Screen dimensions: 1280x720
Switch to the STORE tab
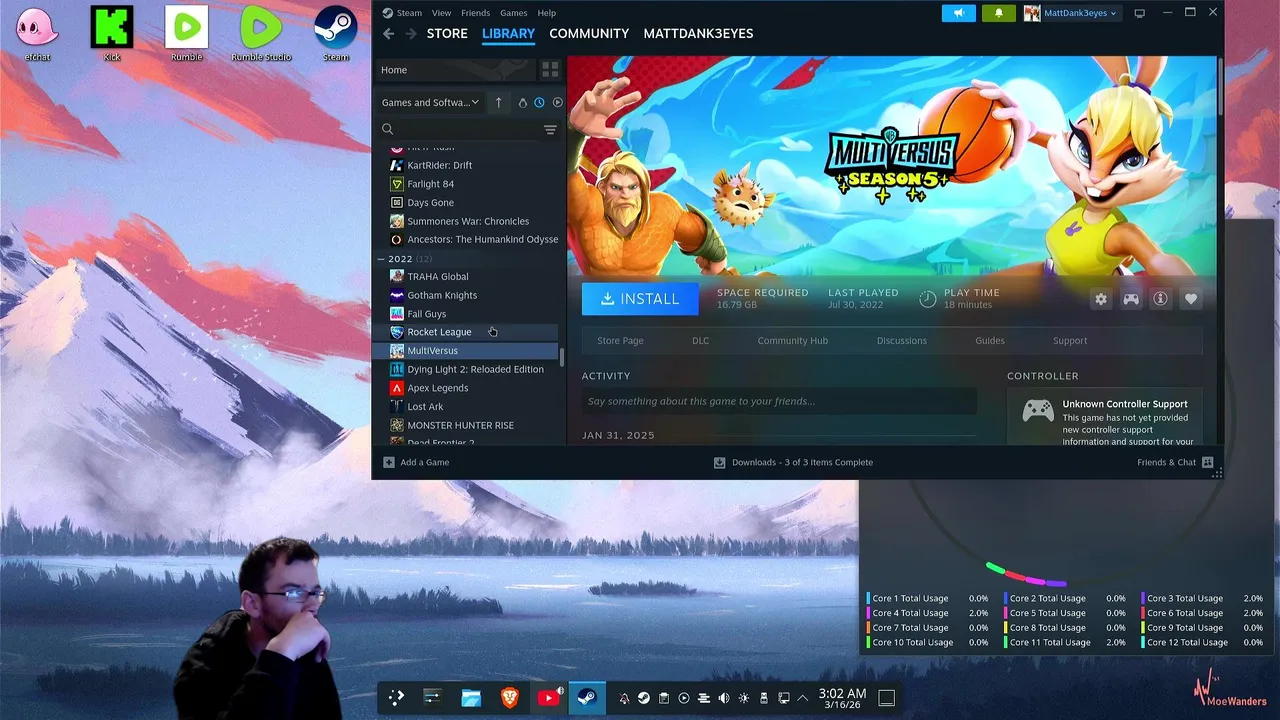(x=447, y=33)
